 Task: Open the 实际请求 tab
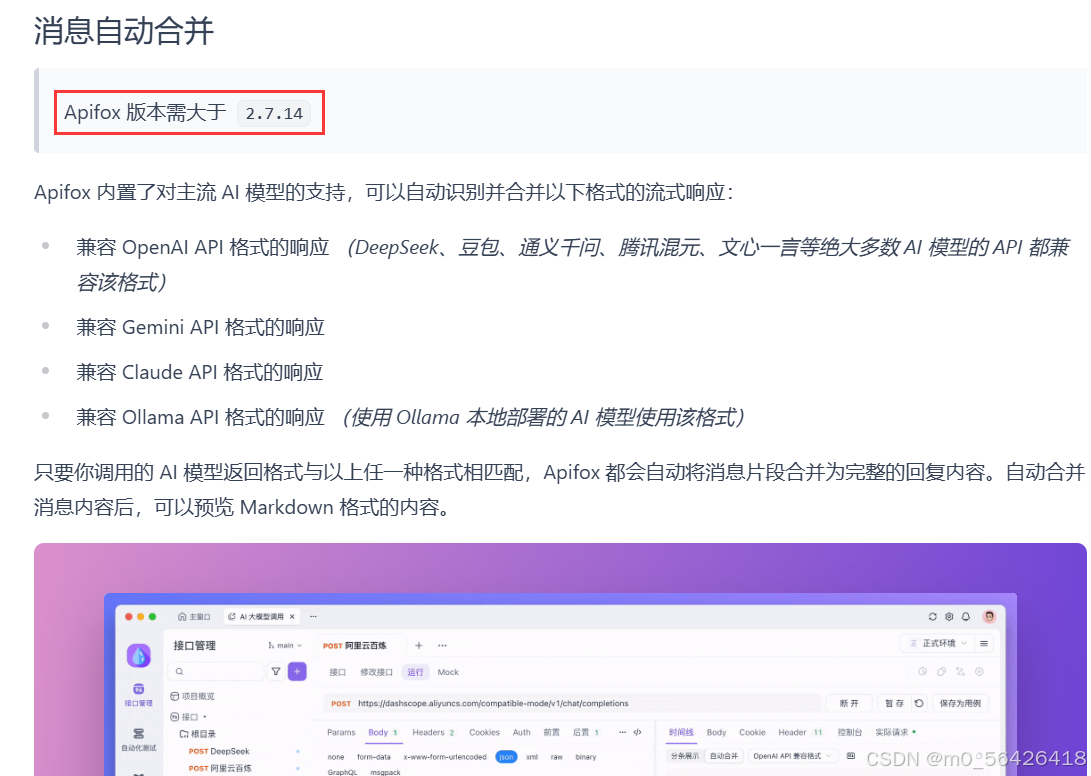(x=895, y=732)
